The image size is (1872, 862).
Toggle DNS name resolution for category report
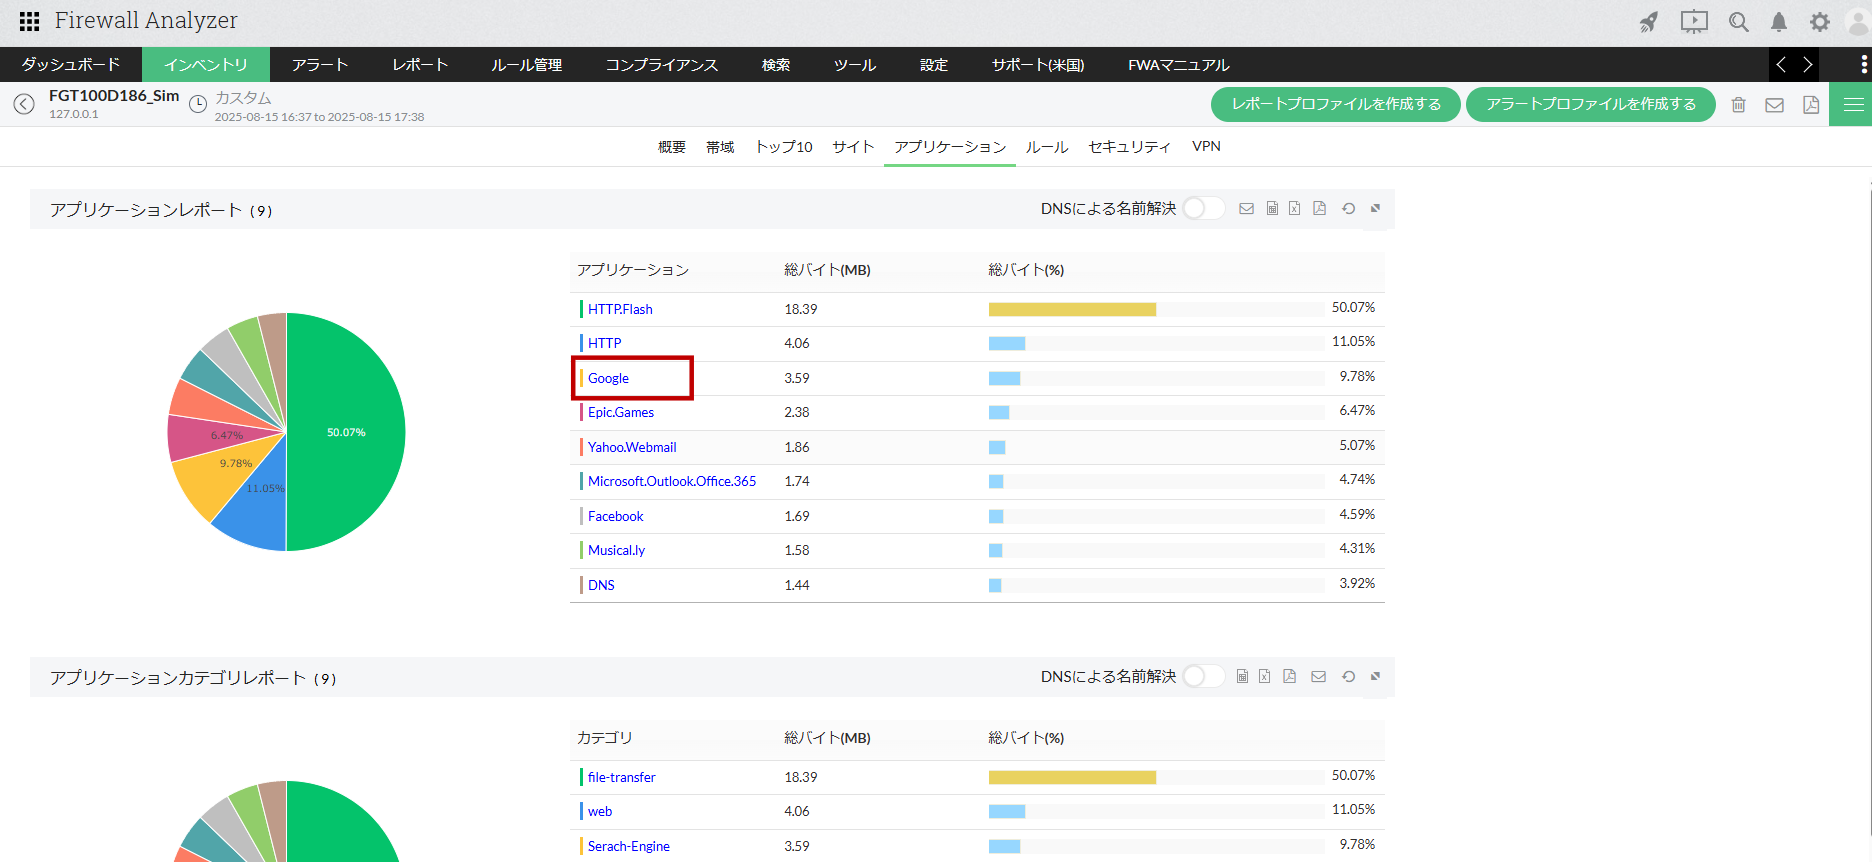1203,676
